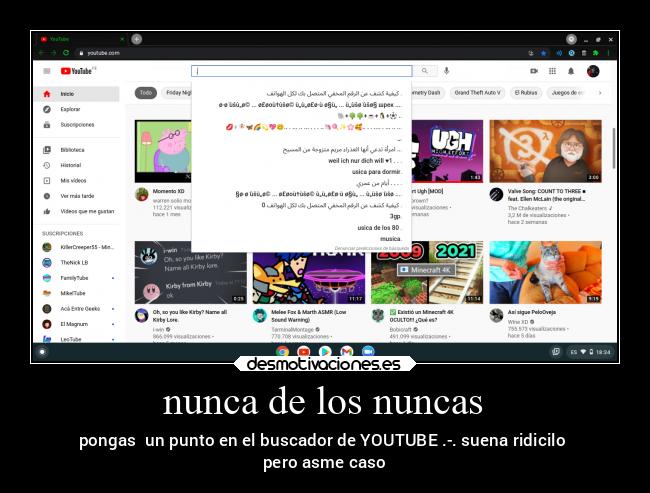
Task: Open Suscripciones in sidebar
Action: tap(76, 124)
